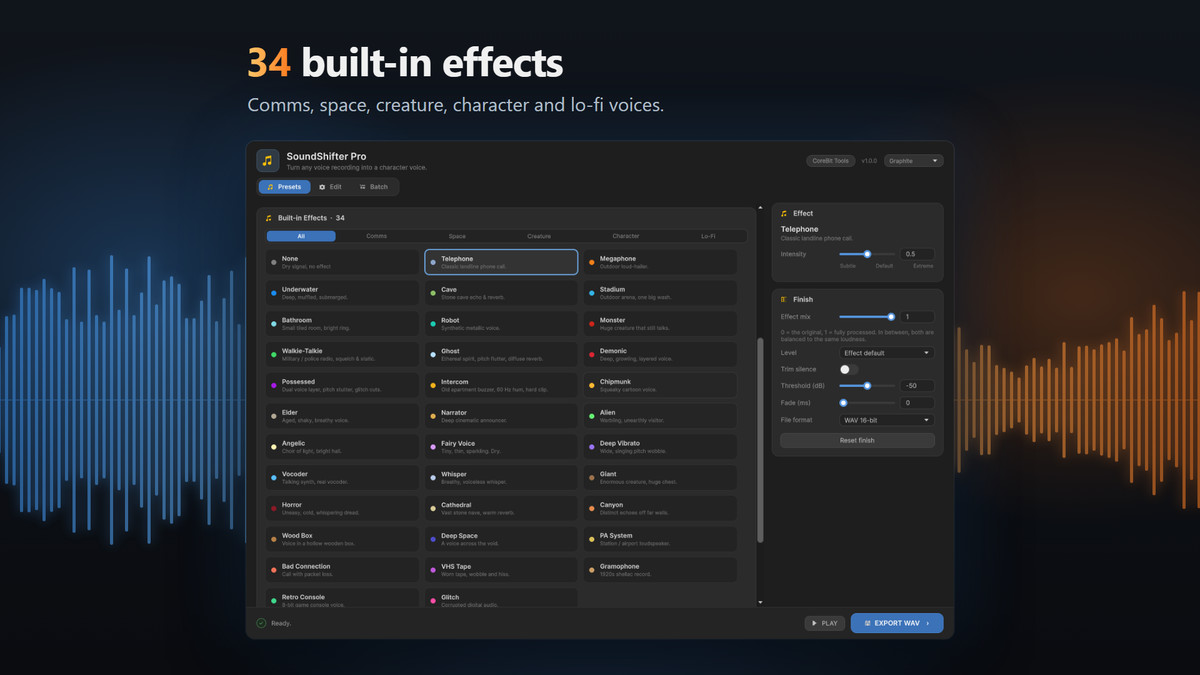Select the None dry signal effect
The image size is (1200, 675).
[x=343, y=262]
